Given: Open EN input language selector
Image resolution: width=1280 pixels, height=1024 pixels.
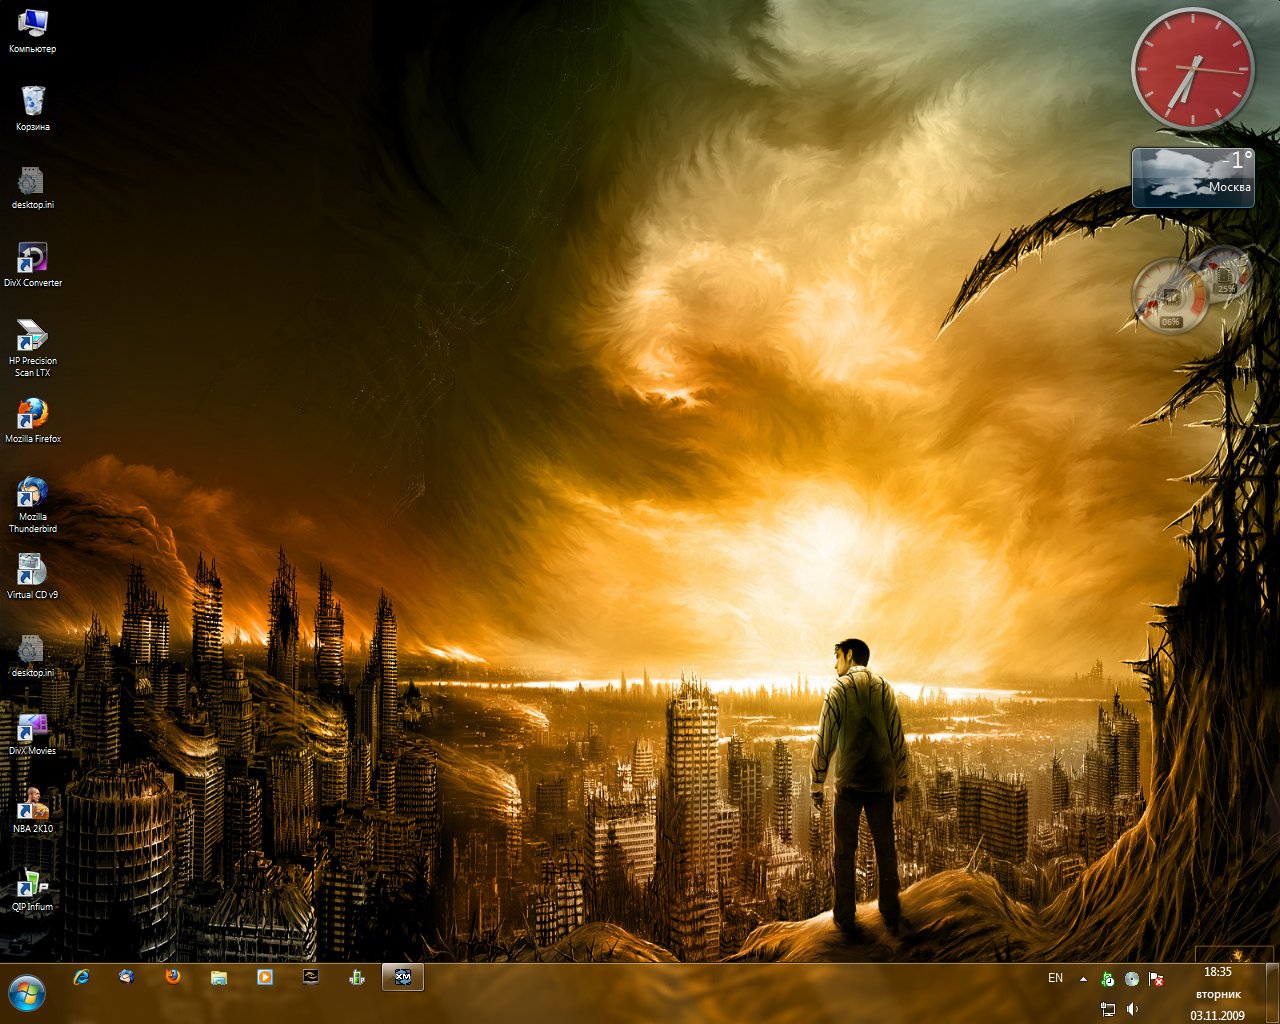Looking at the screenshot, I should coord(1055,978).
